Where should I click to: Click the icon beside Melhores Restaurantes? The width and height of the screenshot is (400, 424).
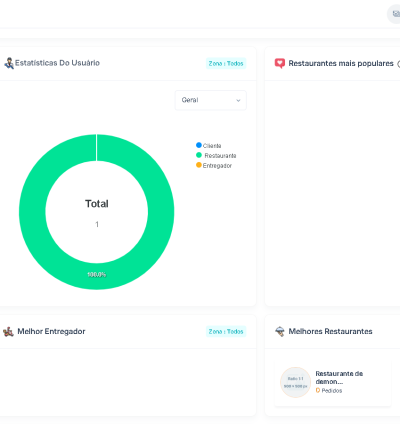click(280, 331)
